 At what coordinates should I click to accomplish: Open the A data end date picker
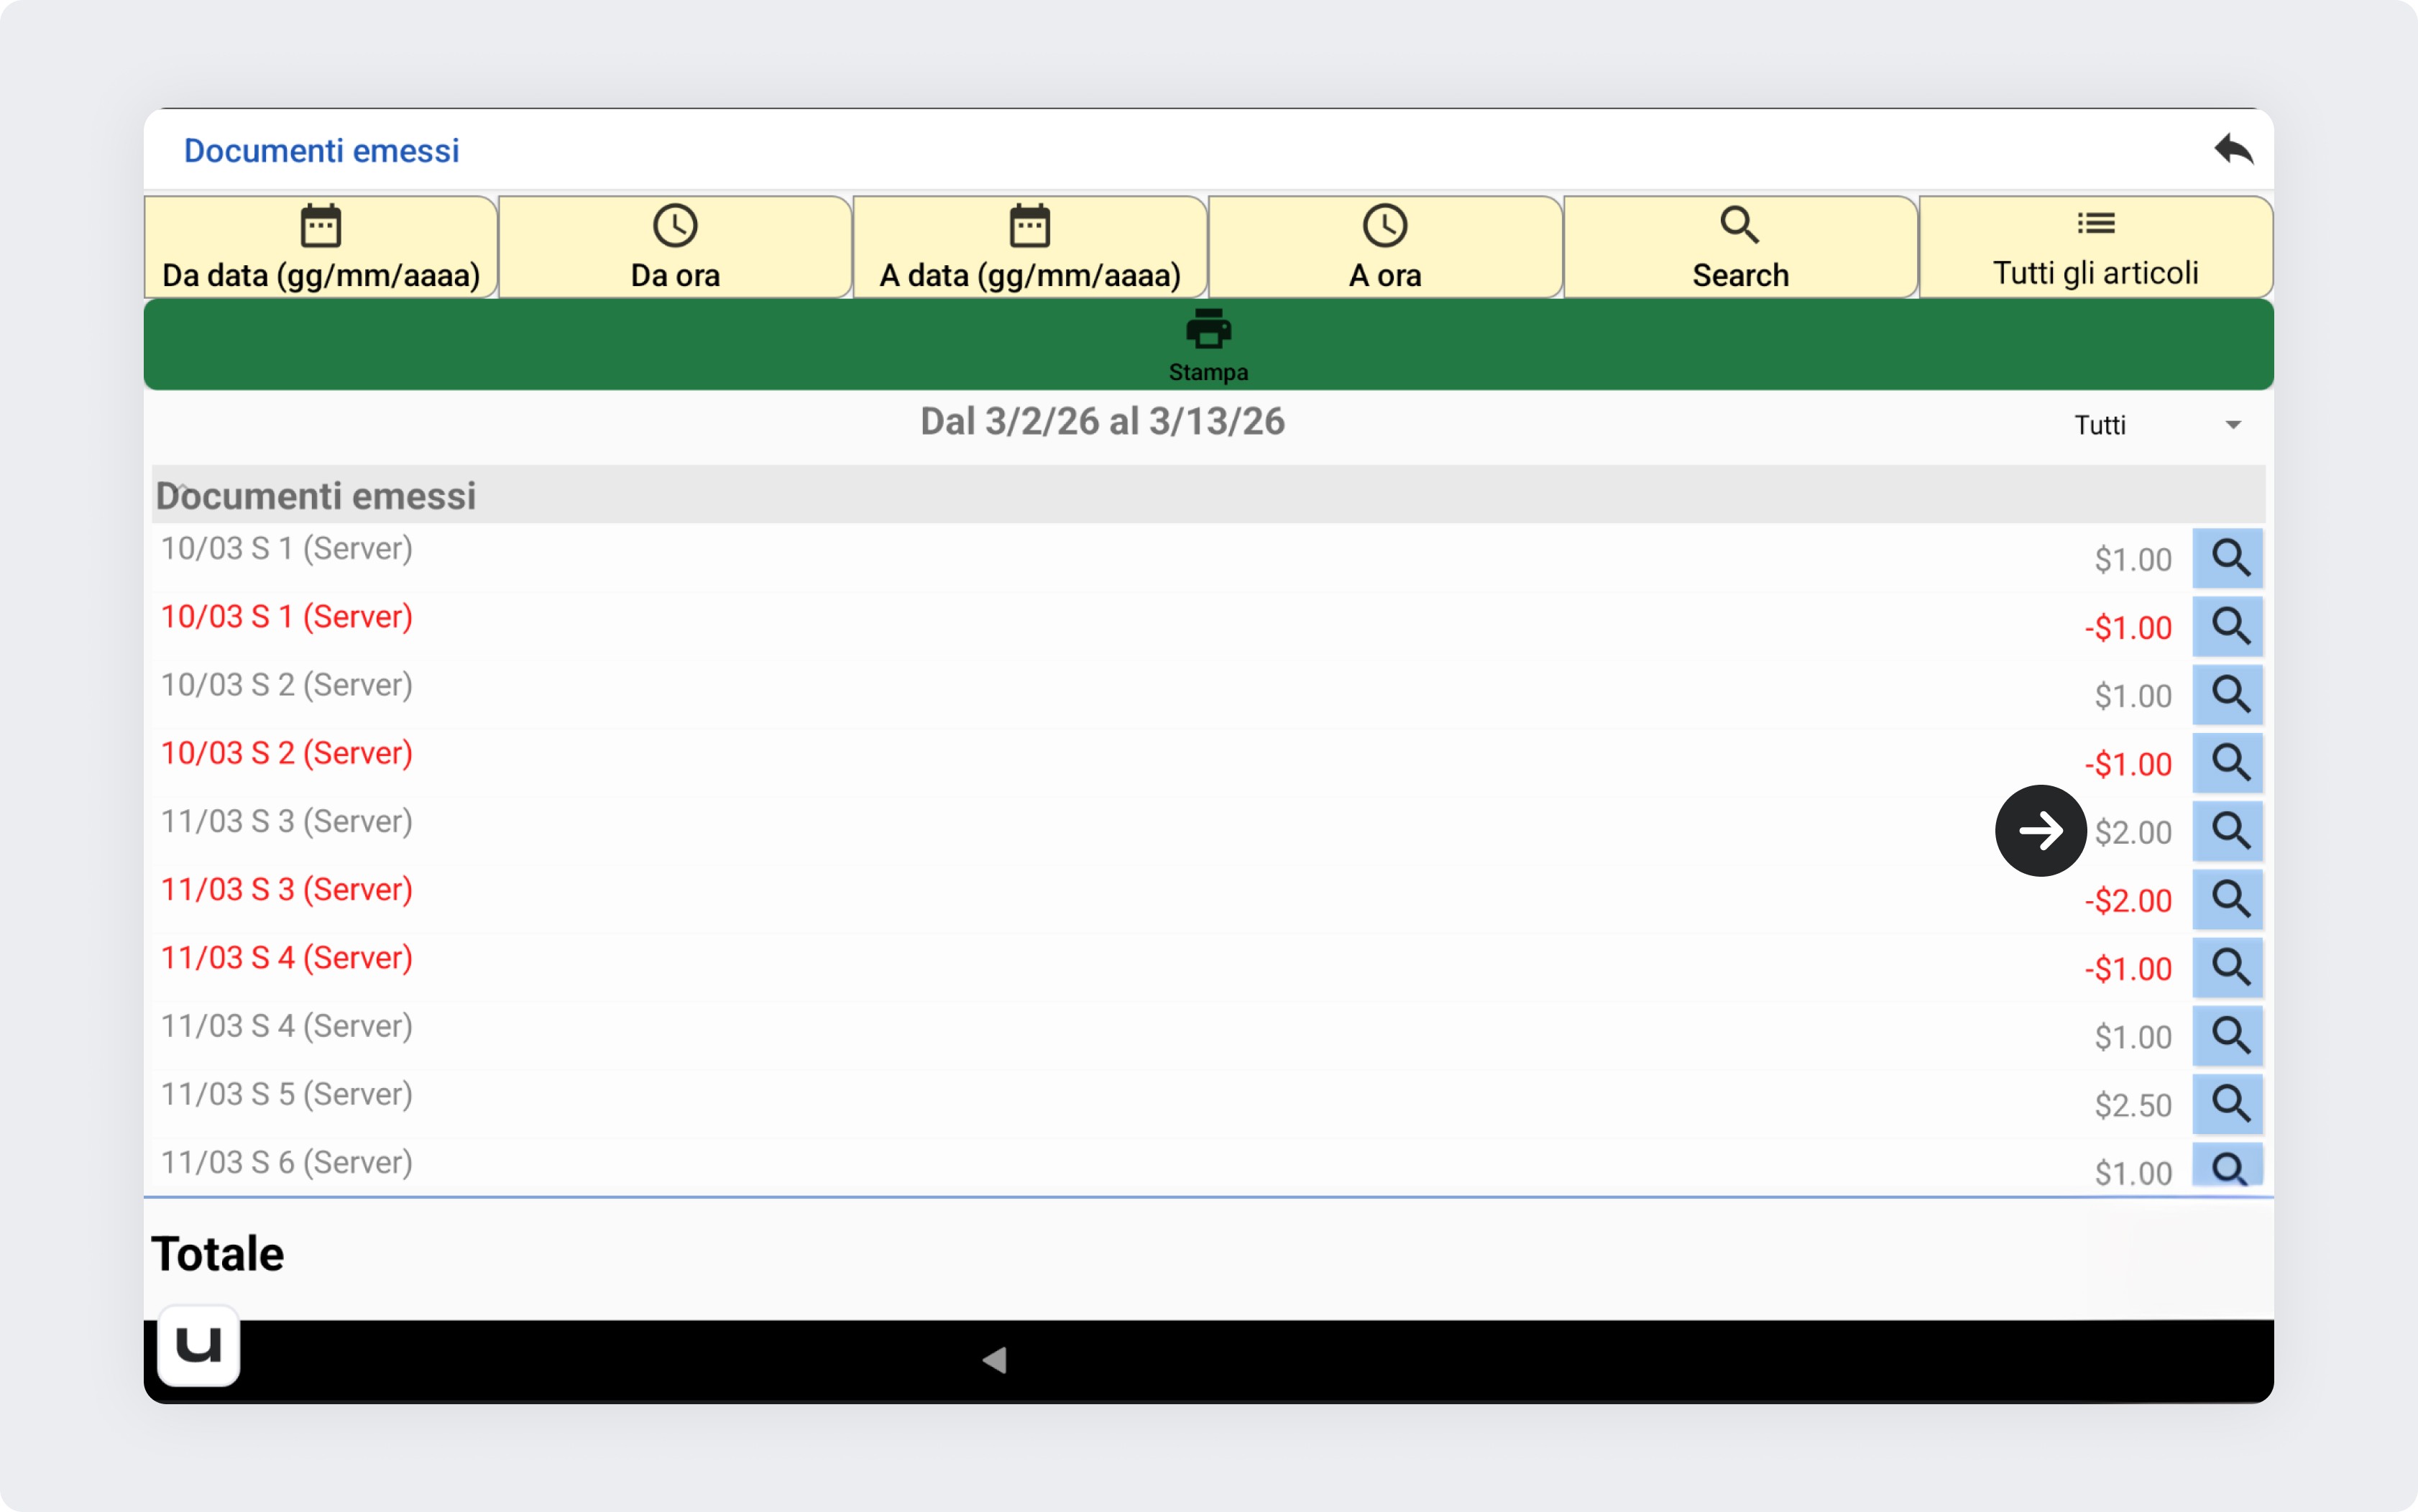tap(1030, 247)
